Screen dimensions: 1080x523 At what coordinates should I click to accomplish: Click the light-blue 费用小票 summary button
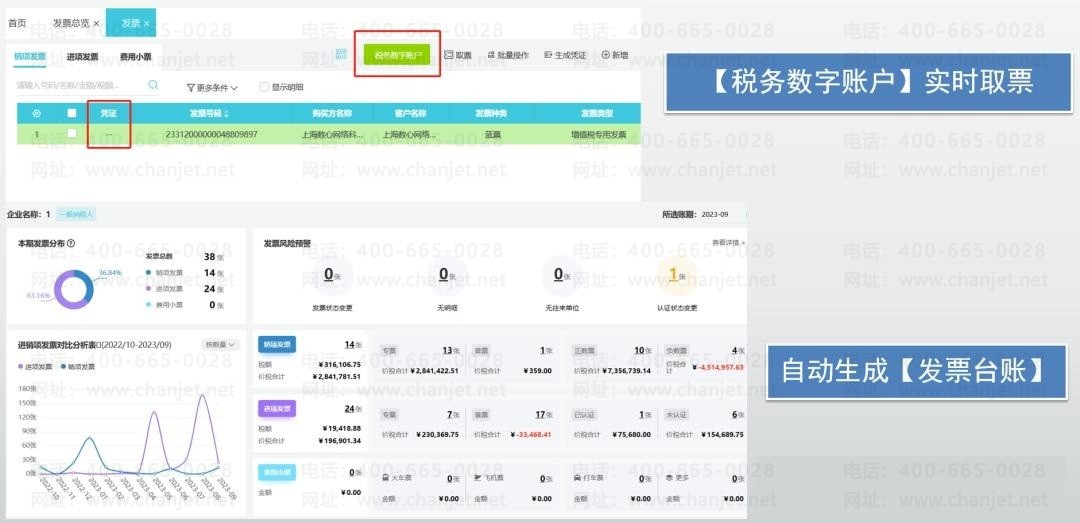[277, 472]
